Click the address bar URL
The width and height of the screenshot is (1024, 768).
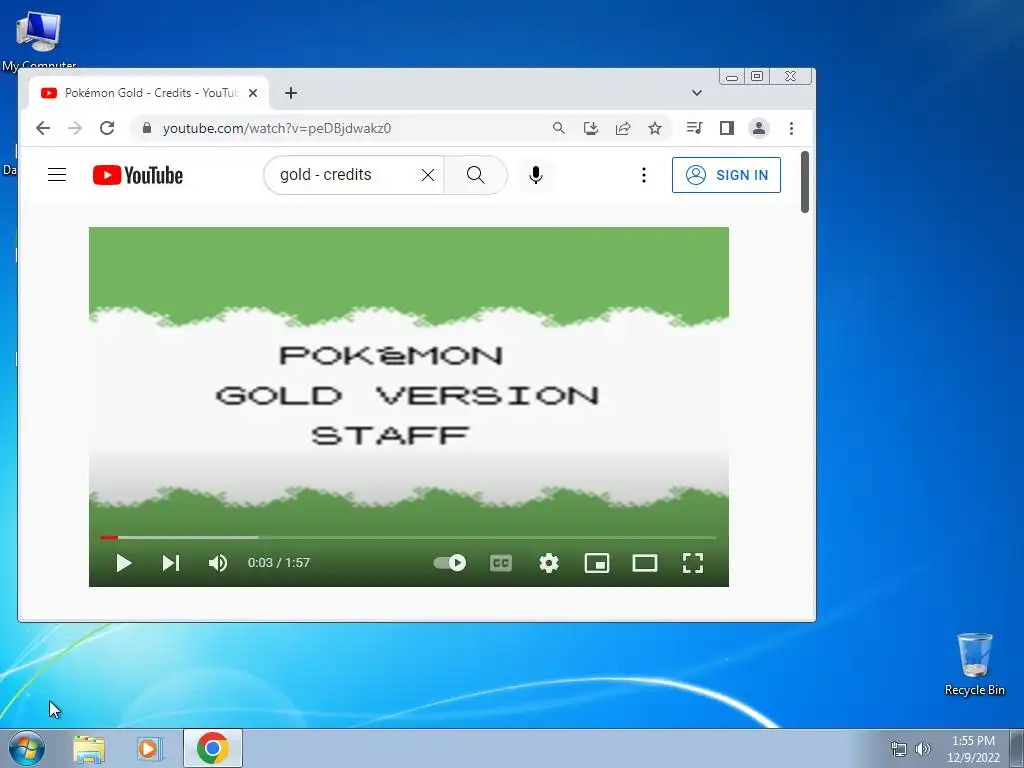click(x=277, y=128)
